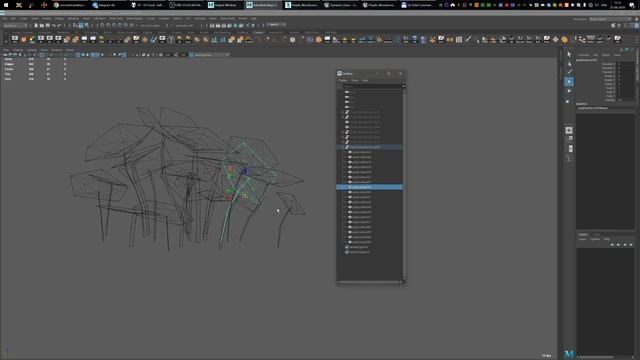Open the Channels tab in Channel Box
The width and height of the screenshot is (640, 360).
tap(583, 55)
